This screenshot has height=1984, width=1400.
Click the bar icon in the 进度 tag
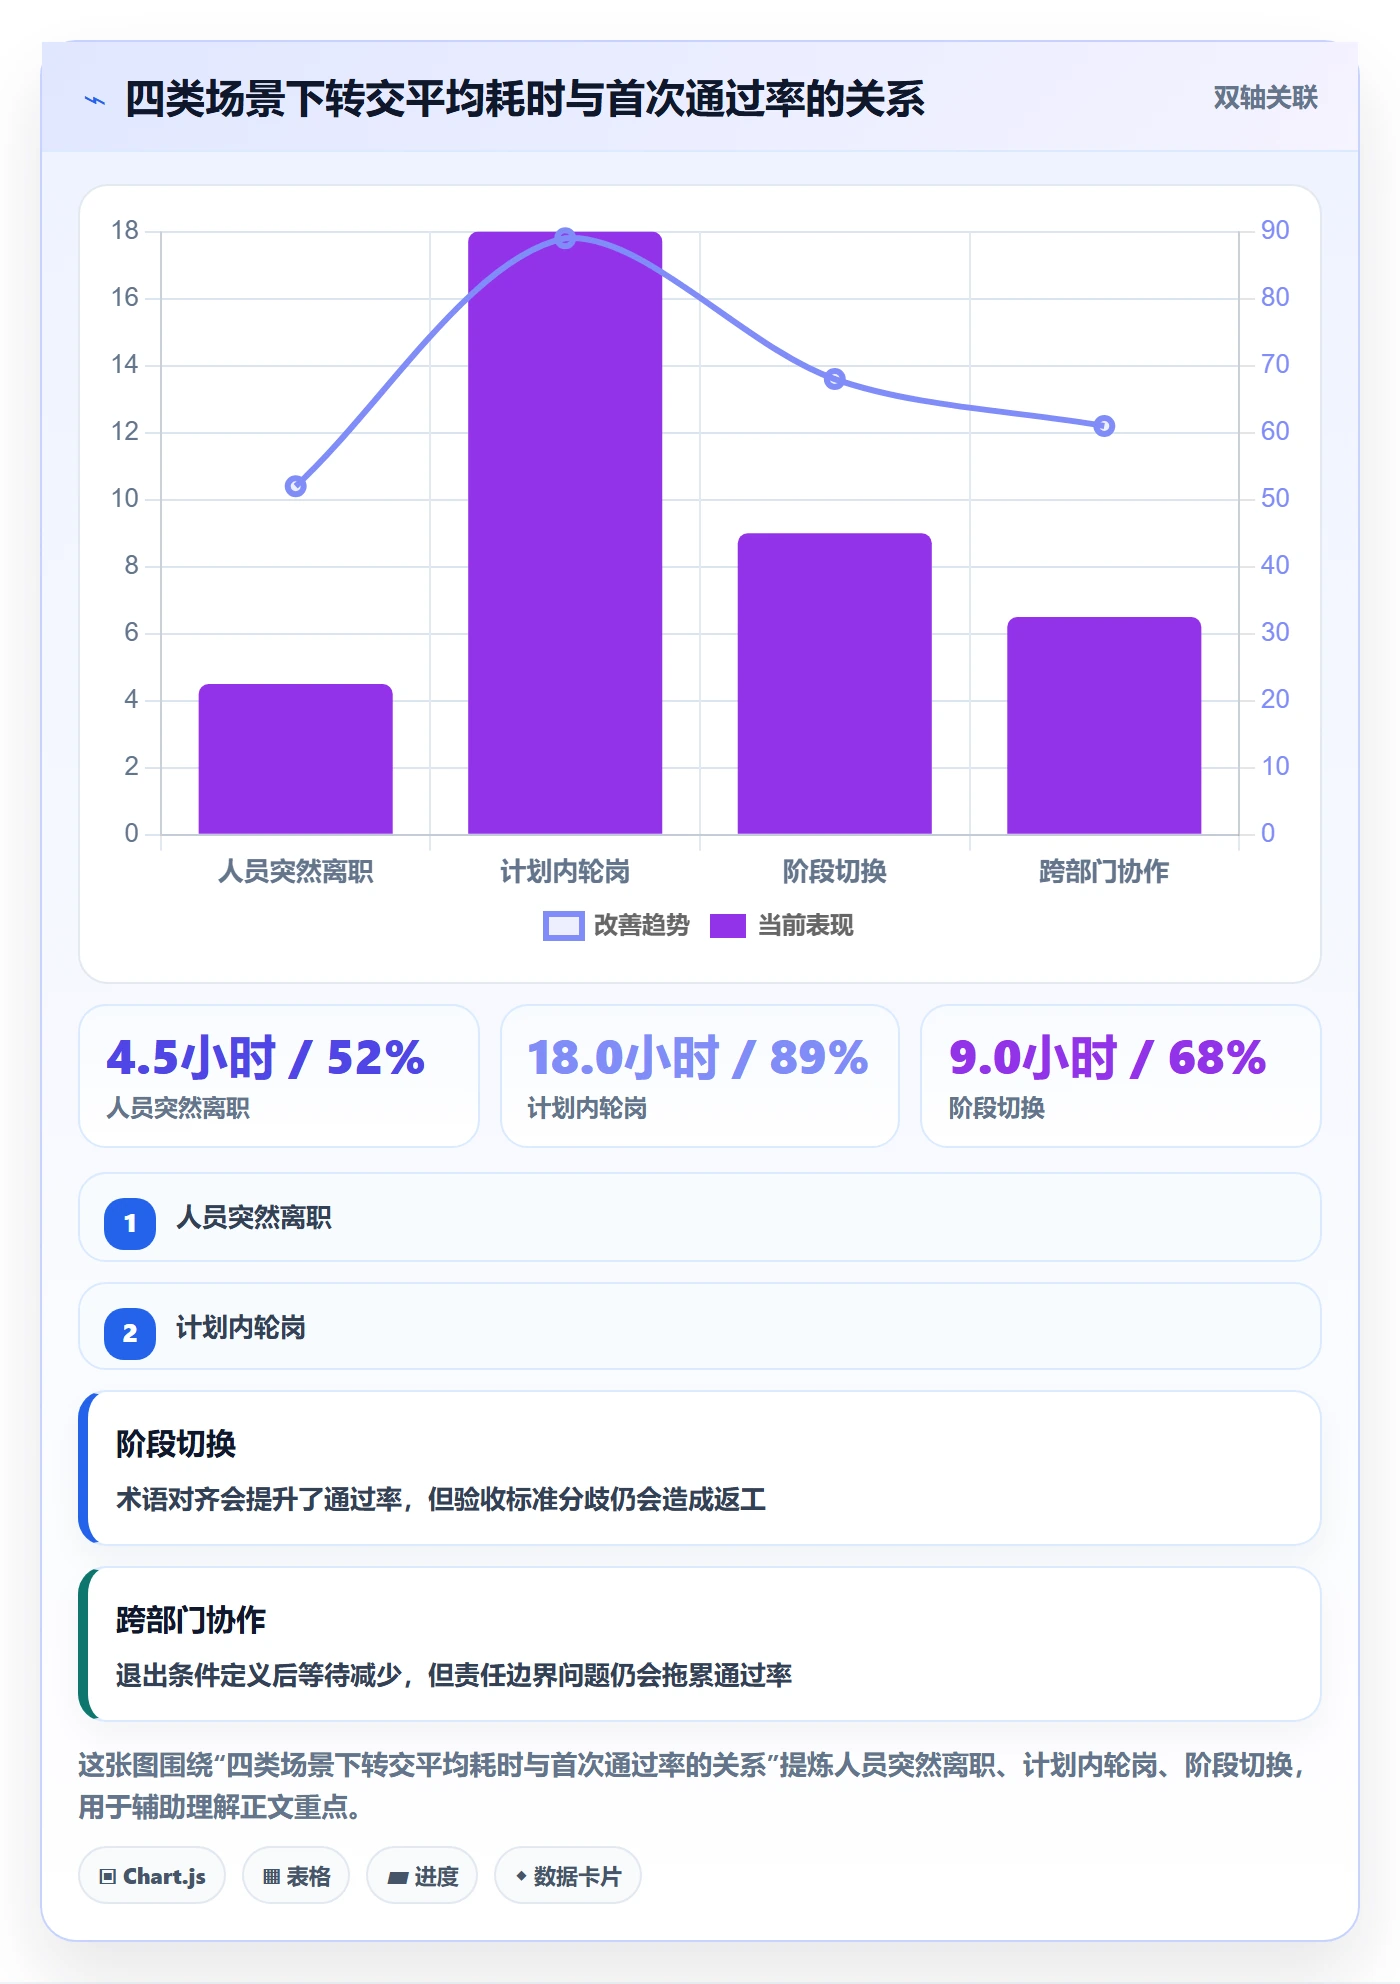click(397, 1878)
